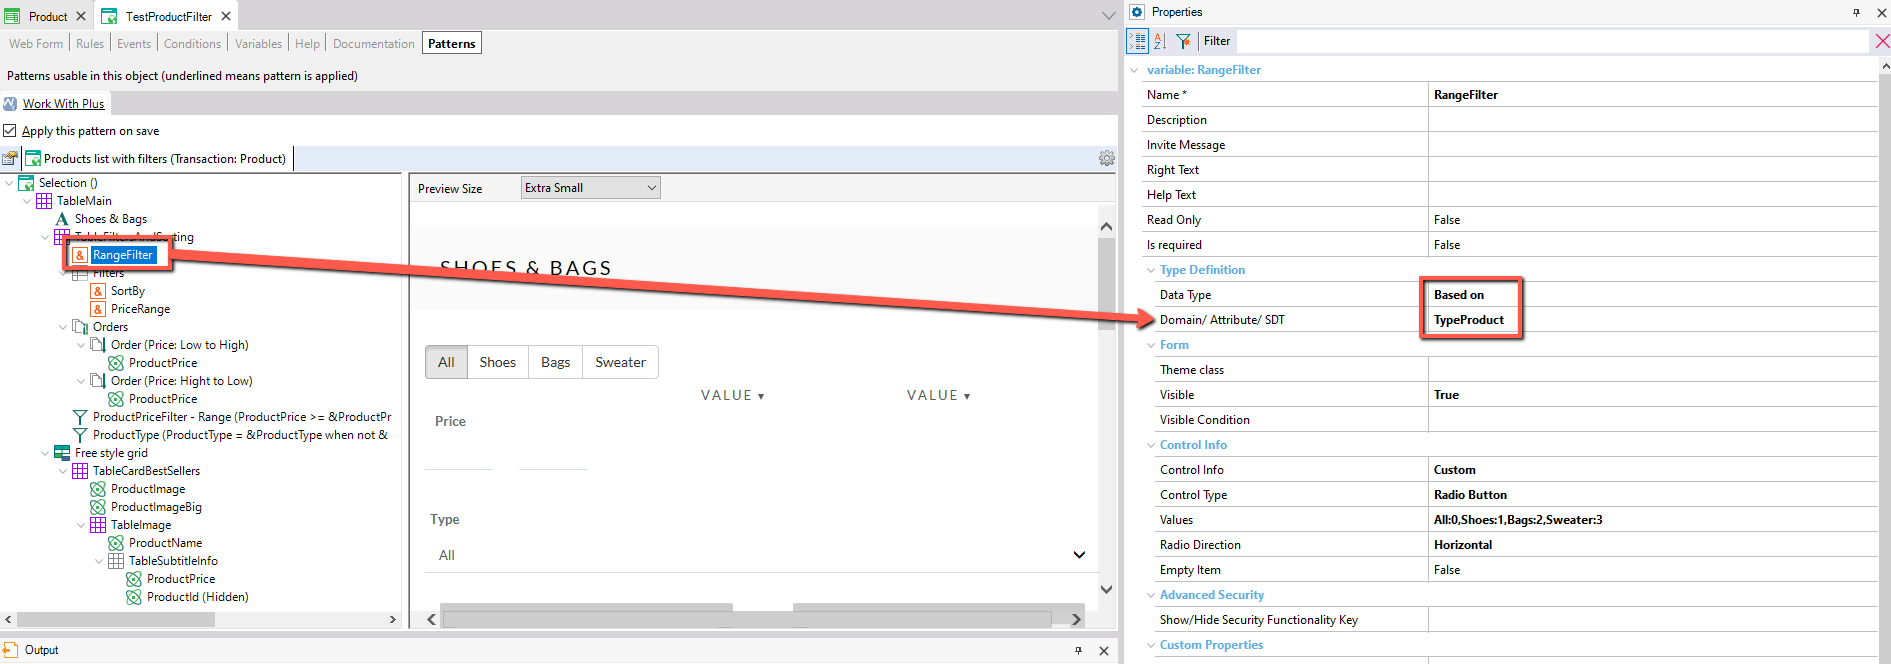Select Products list with filters instance tab
Viewport: 1891px width, 664px height.
[x=156, y=158]
